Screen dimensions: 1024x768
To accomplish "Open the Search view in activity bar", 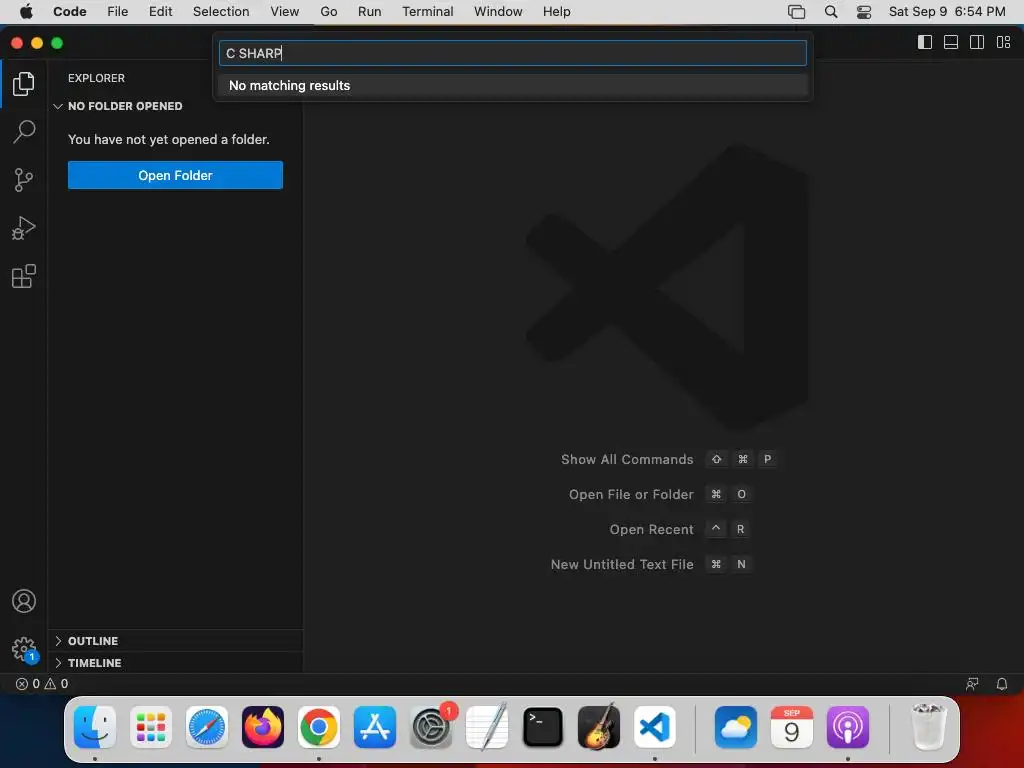I will click(x=24, y=131).
